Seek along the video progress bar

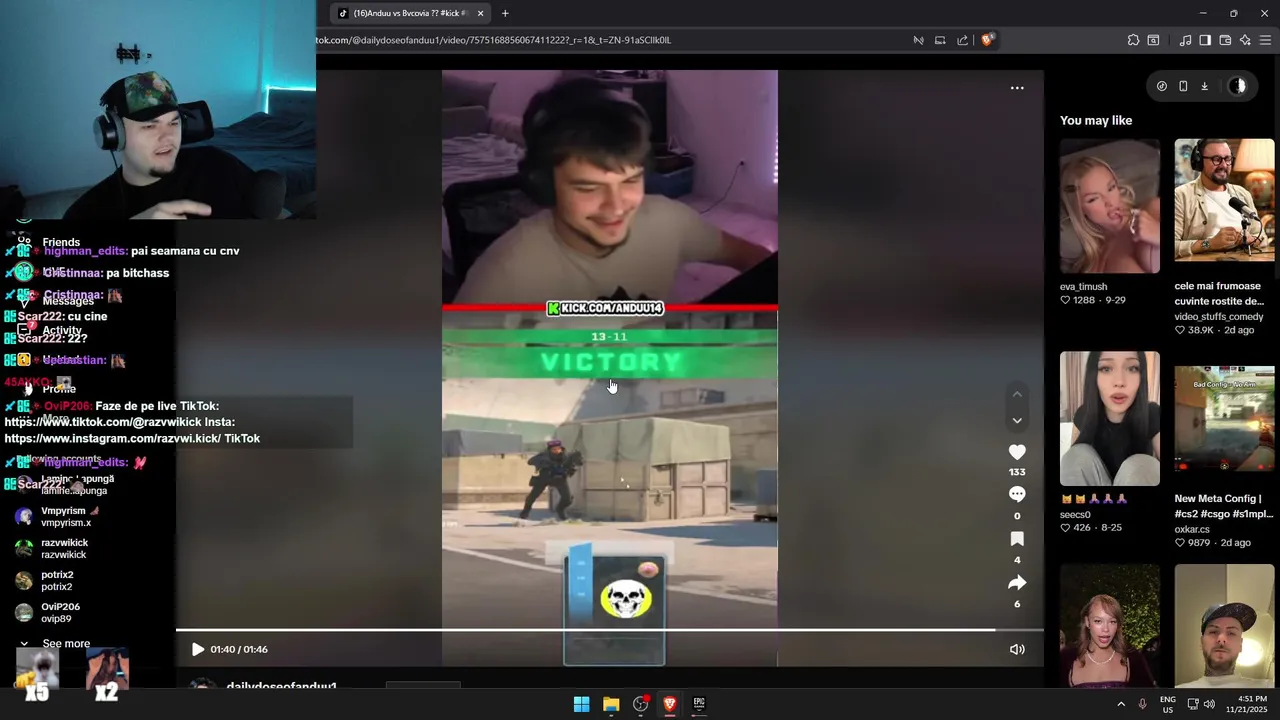(x=609, y=630)
